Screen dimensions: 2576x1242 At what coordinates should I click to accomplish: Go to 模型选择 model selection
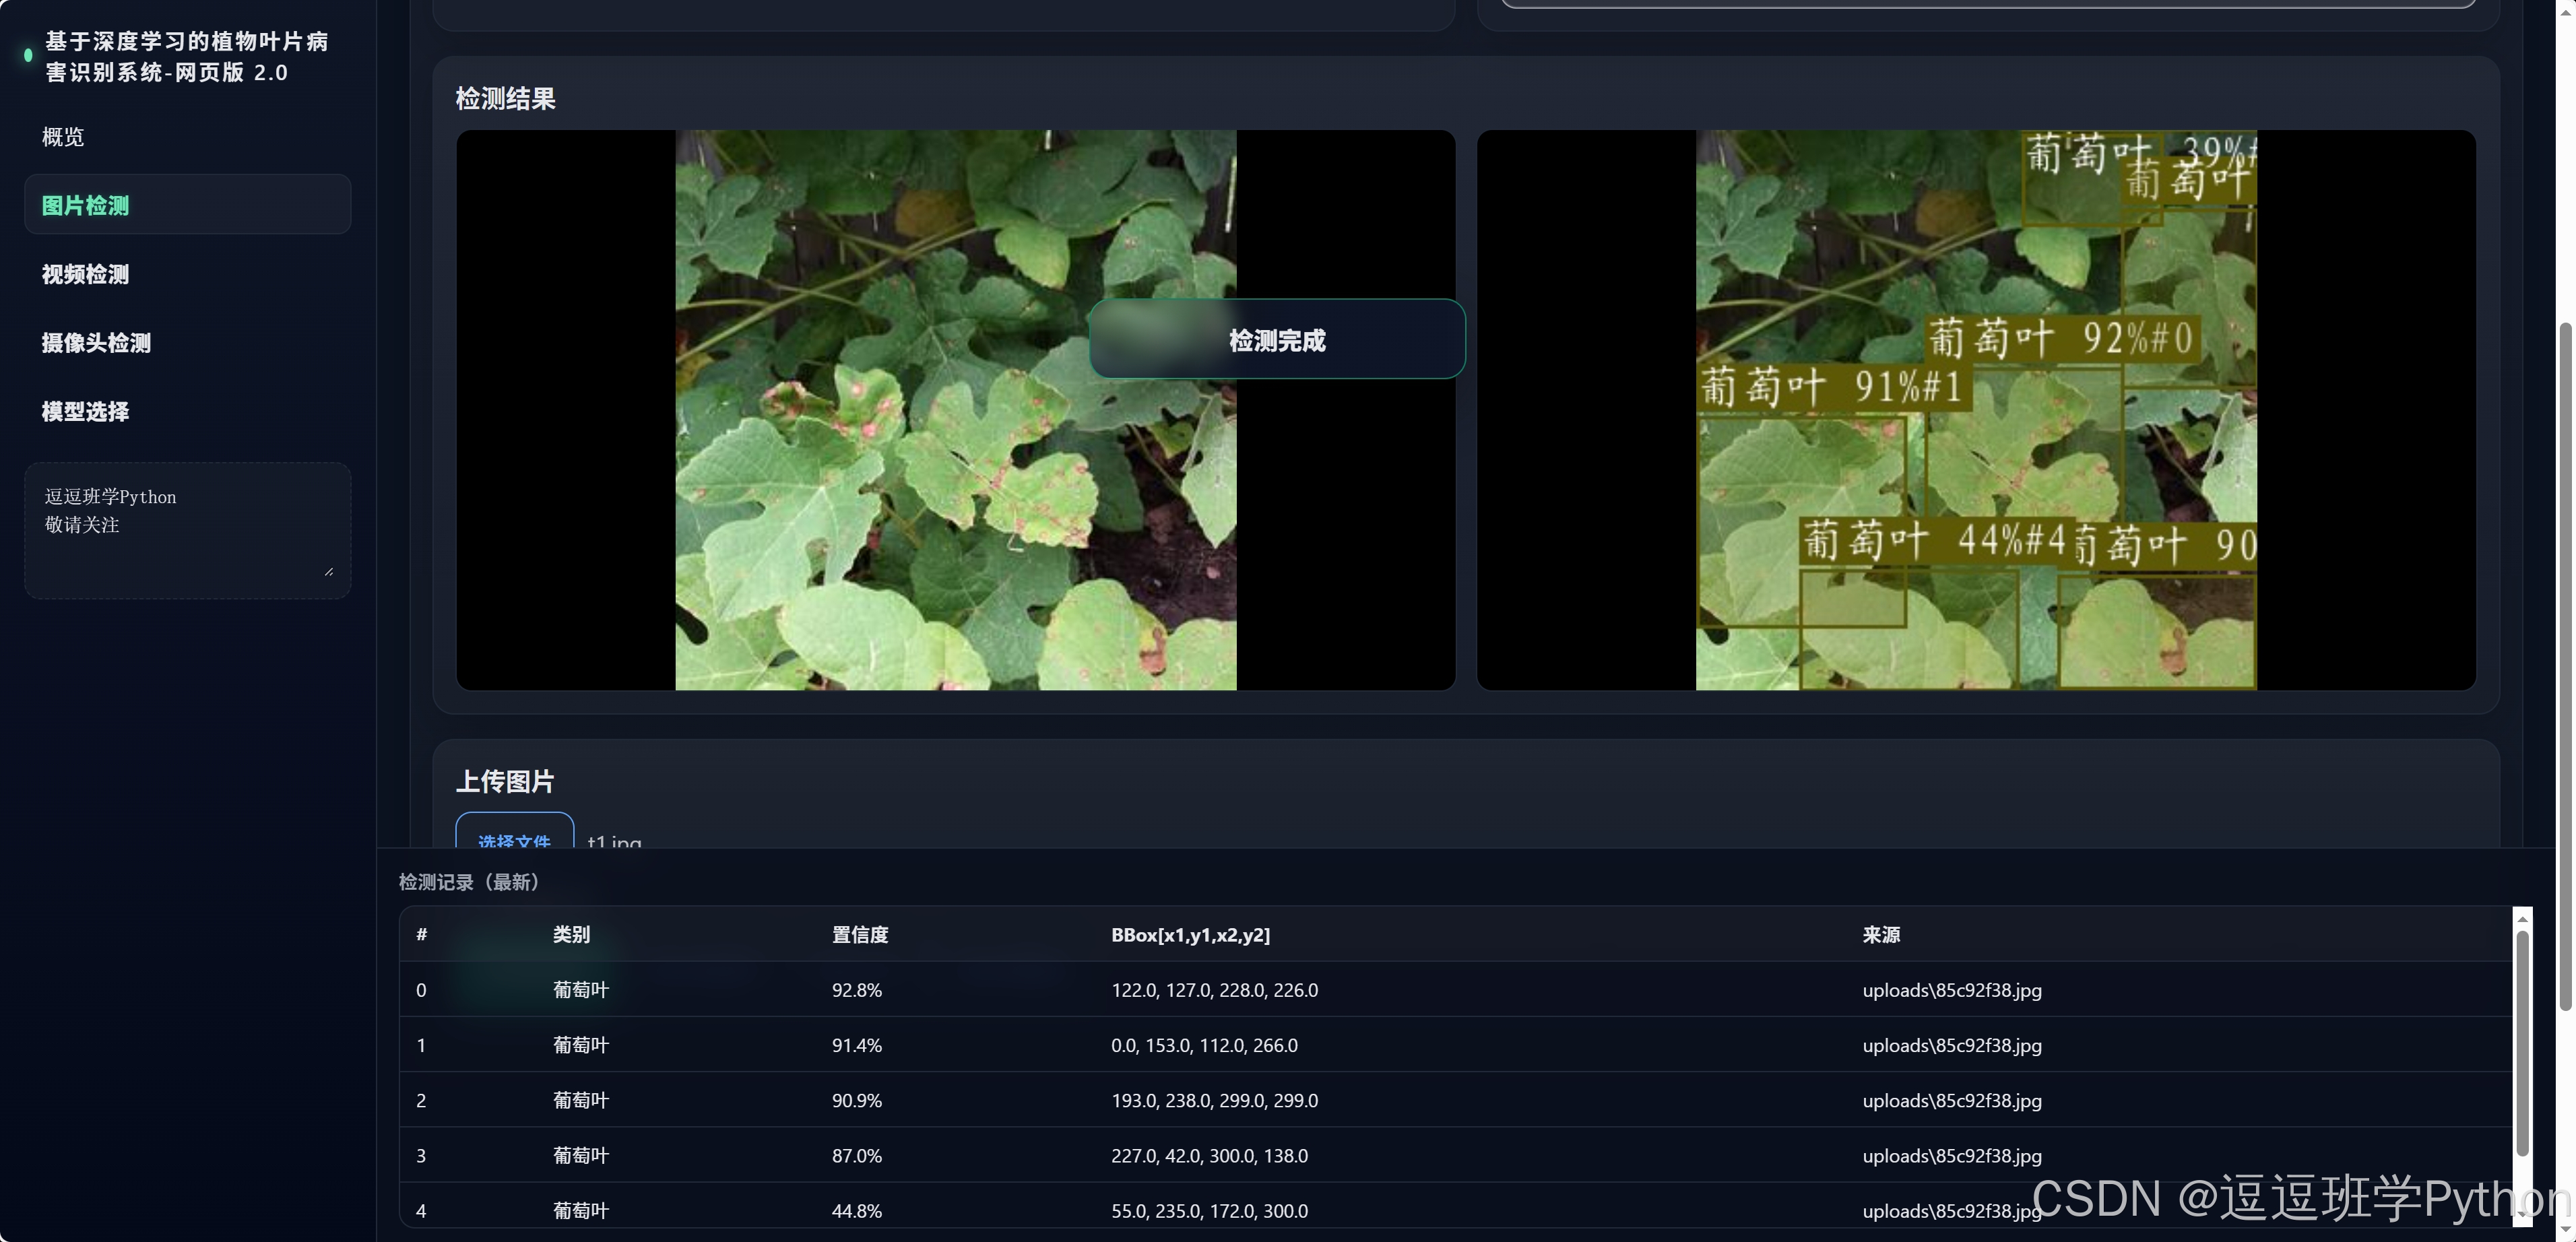86,411
